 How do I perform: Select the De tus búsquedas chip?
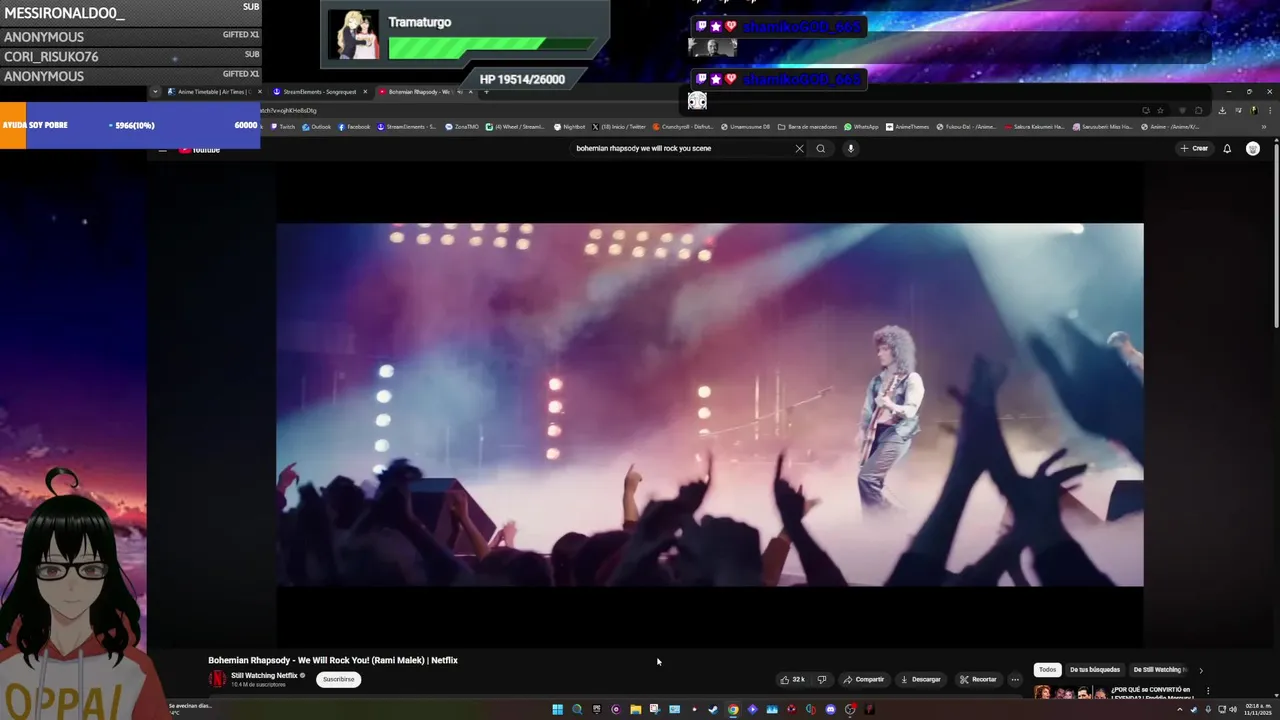point(1095,669)
